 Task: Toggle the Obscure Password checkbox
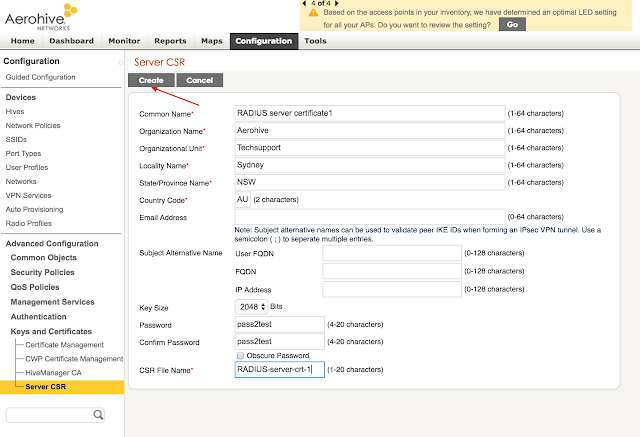pyautogui.click(x=240, y=355)
